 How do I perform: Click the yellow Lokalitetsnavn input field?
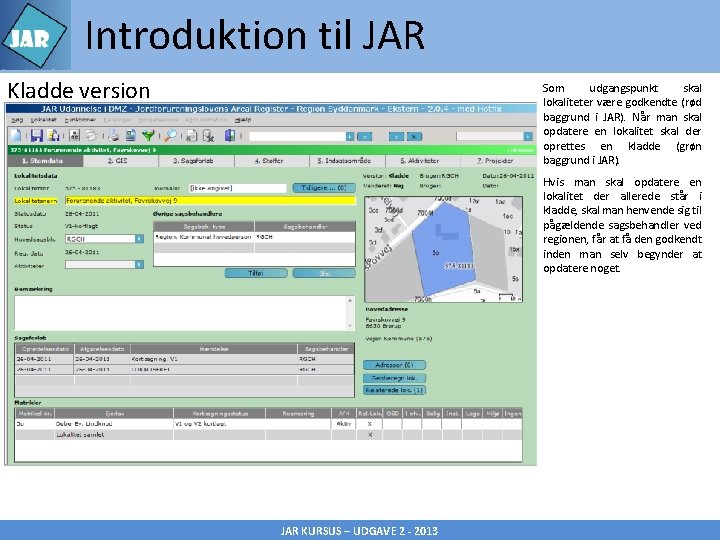pyautogui.click(x=210, y=200)
